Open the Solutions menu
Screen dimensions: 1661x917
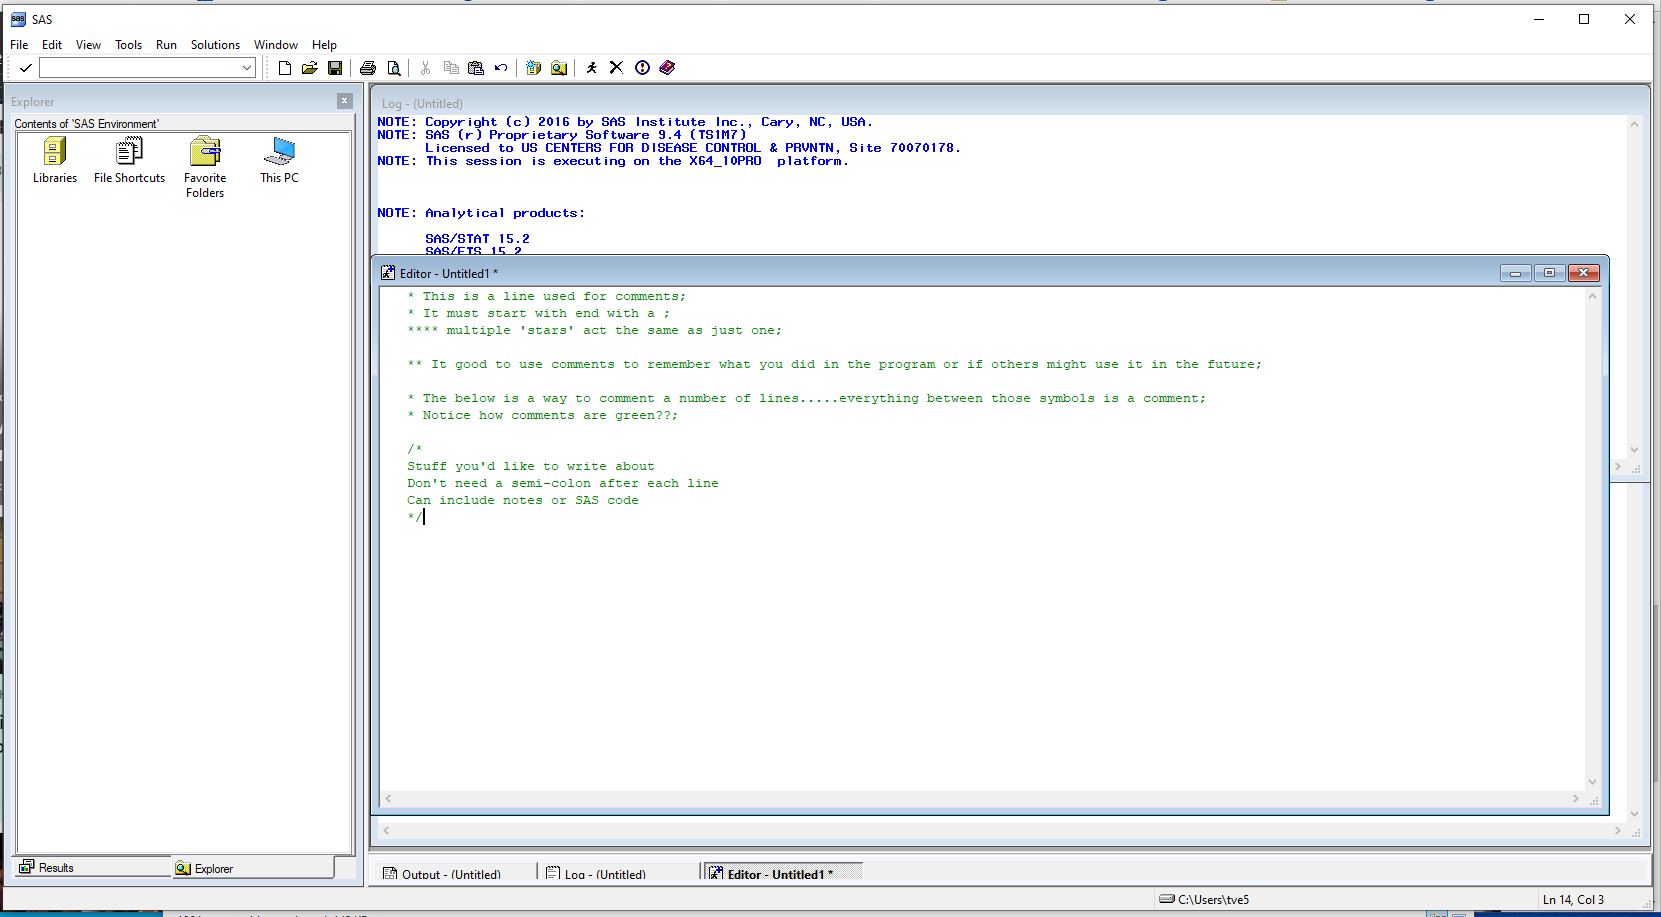(x=215, y=45)
